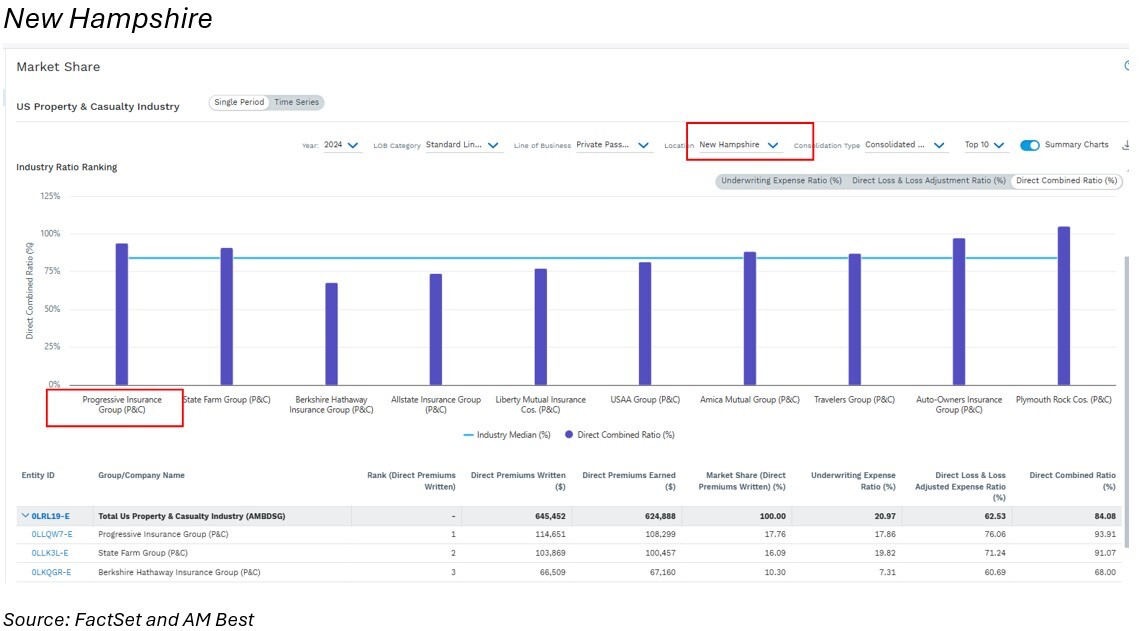Select the Single Period view option
Screen dimensions: 1141x631
point(239,102)
